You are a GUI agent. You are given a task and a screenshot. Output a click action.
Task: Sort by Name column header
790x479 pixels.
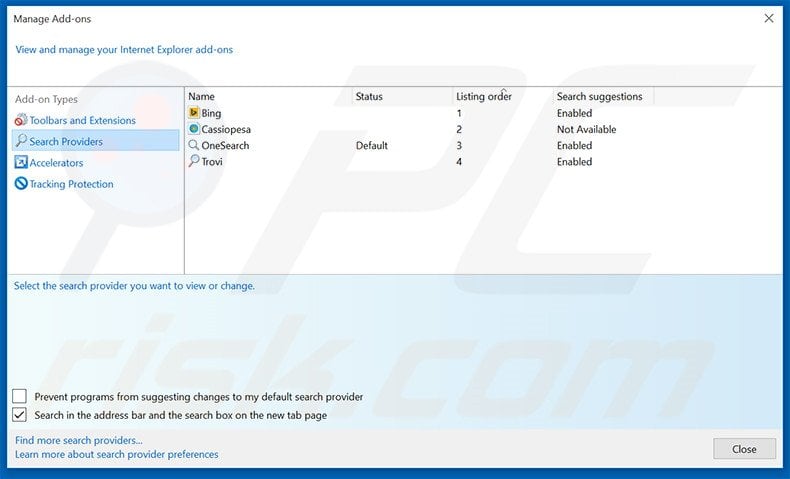[201, 96]
